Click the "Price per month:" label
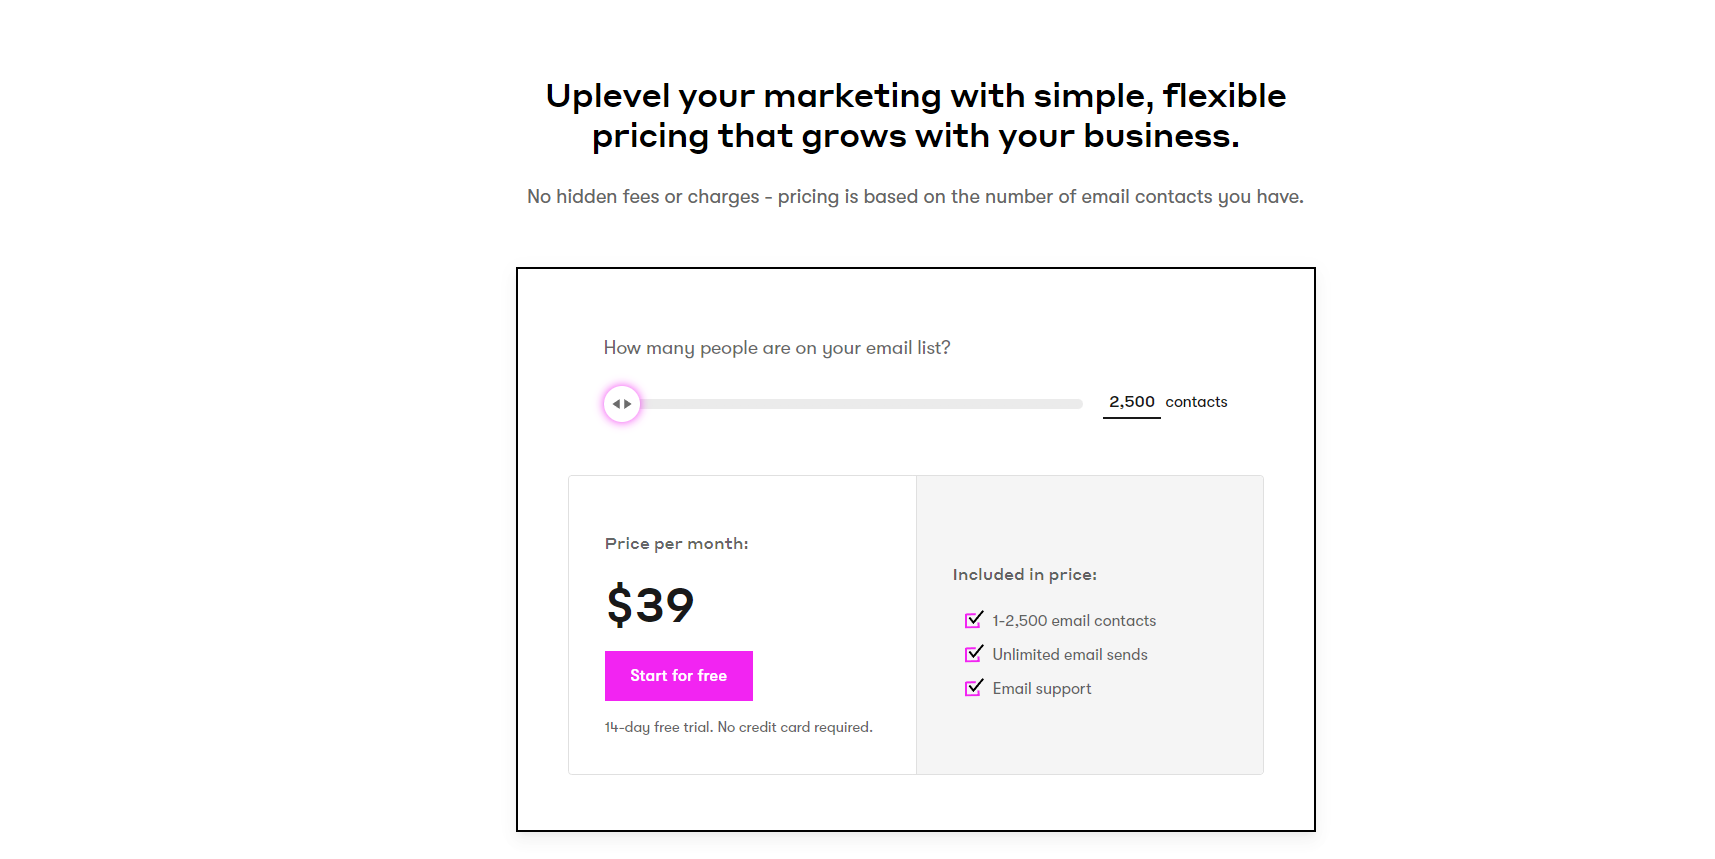Viewport: 1715px width, 859px height. [x=676, y=544]
